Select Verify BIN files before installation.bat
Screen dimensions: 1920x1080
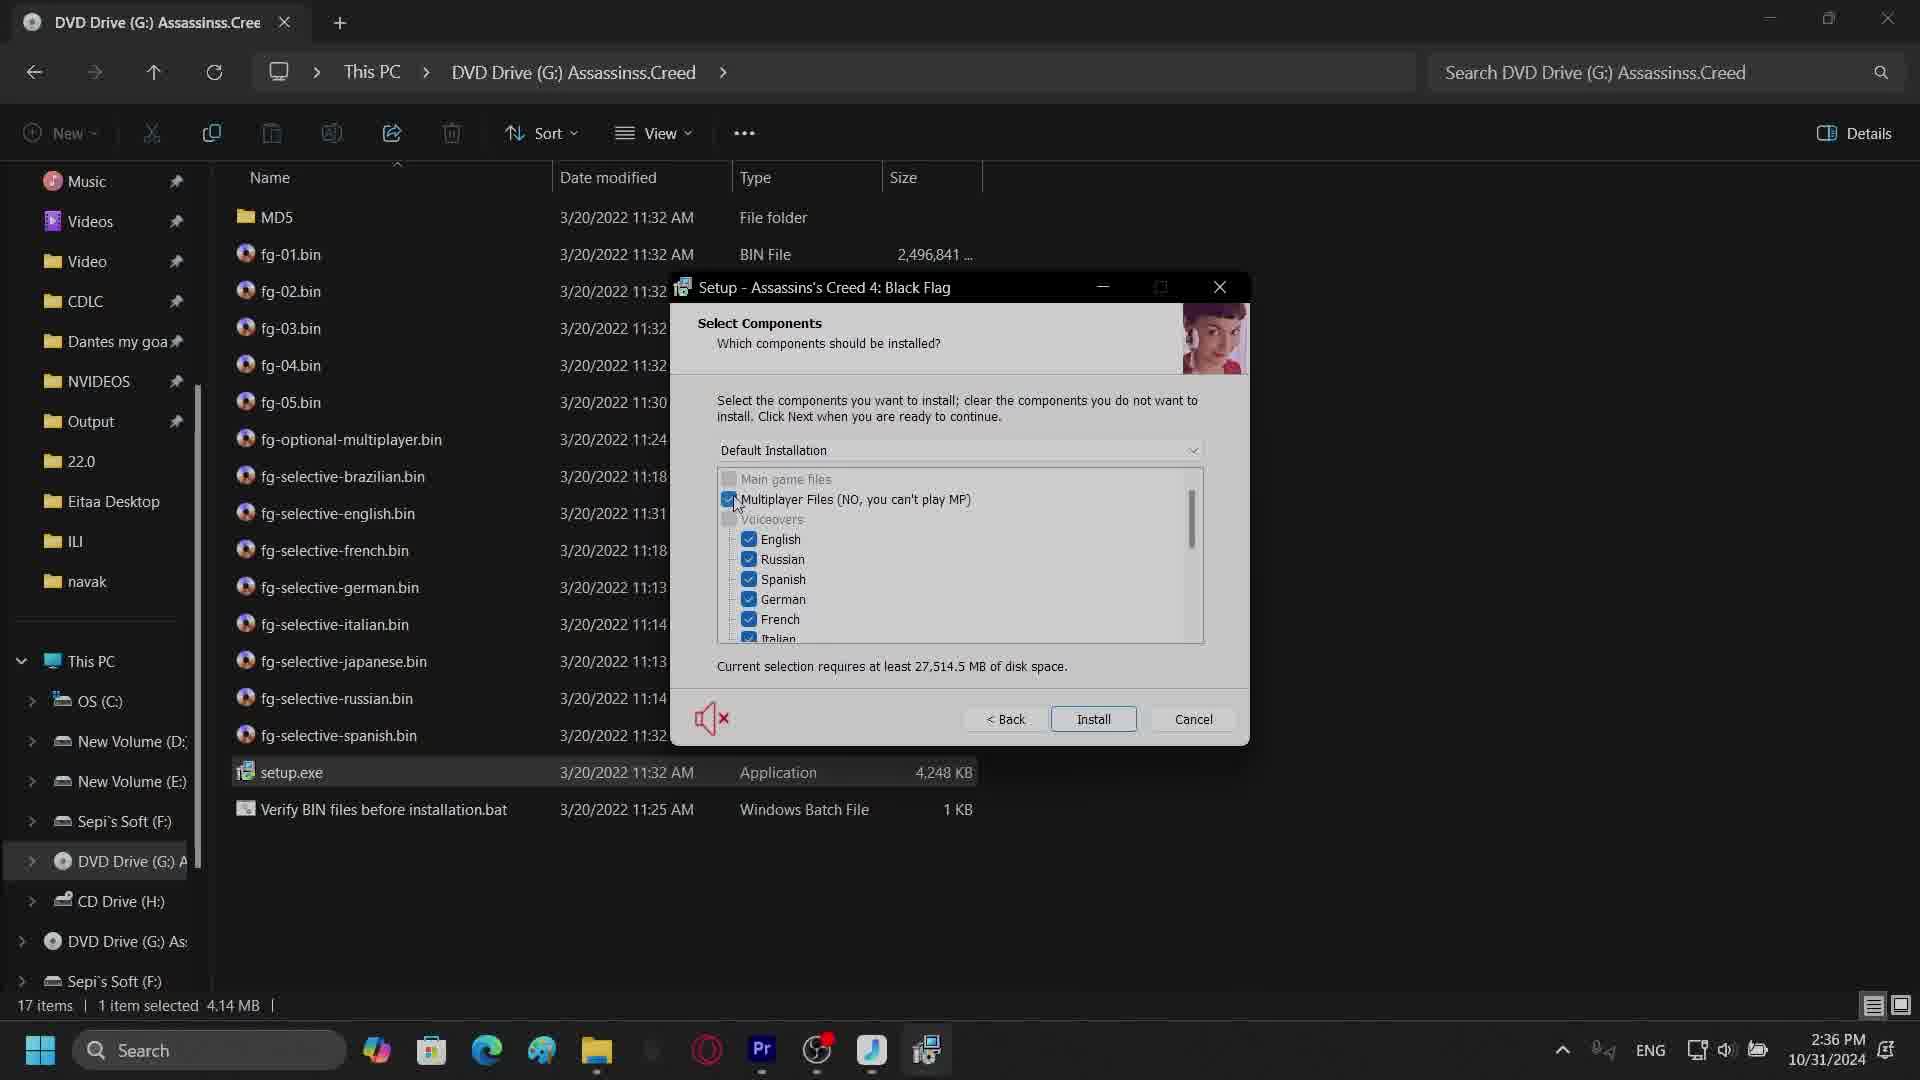click(604, 809)
